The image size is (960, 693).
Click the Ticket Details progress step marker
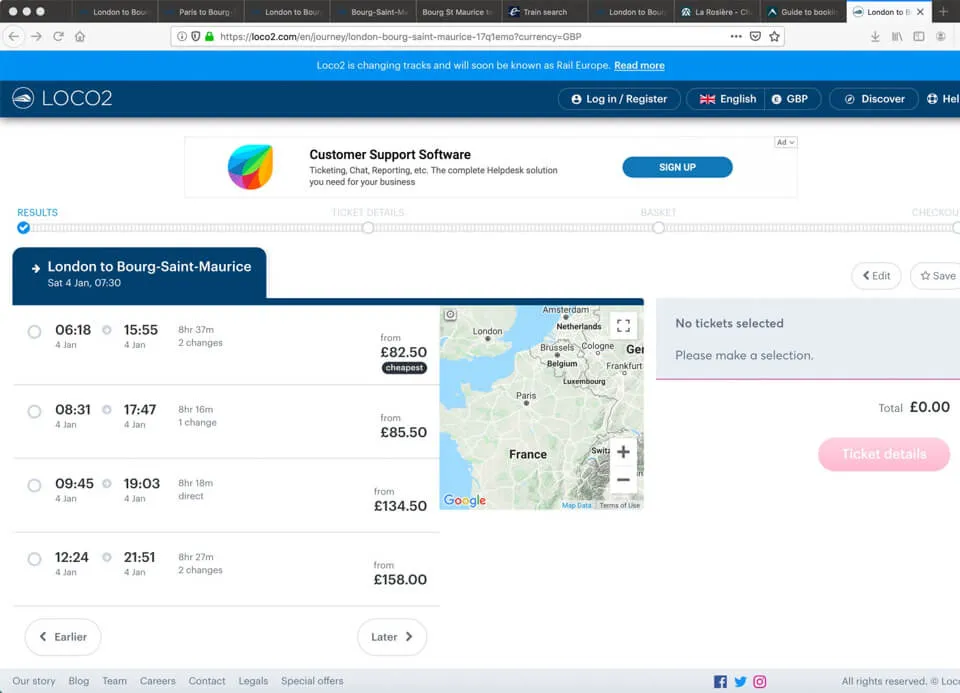pos(368,228)
